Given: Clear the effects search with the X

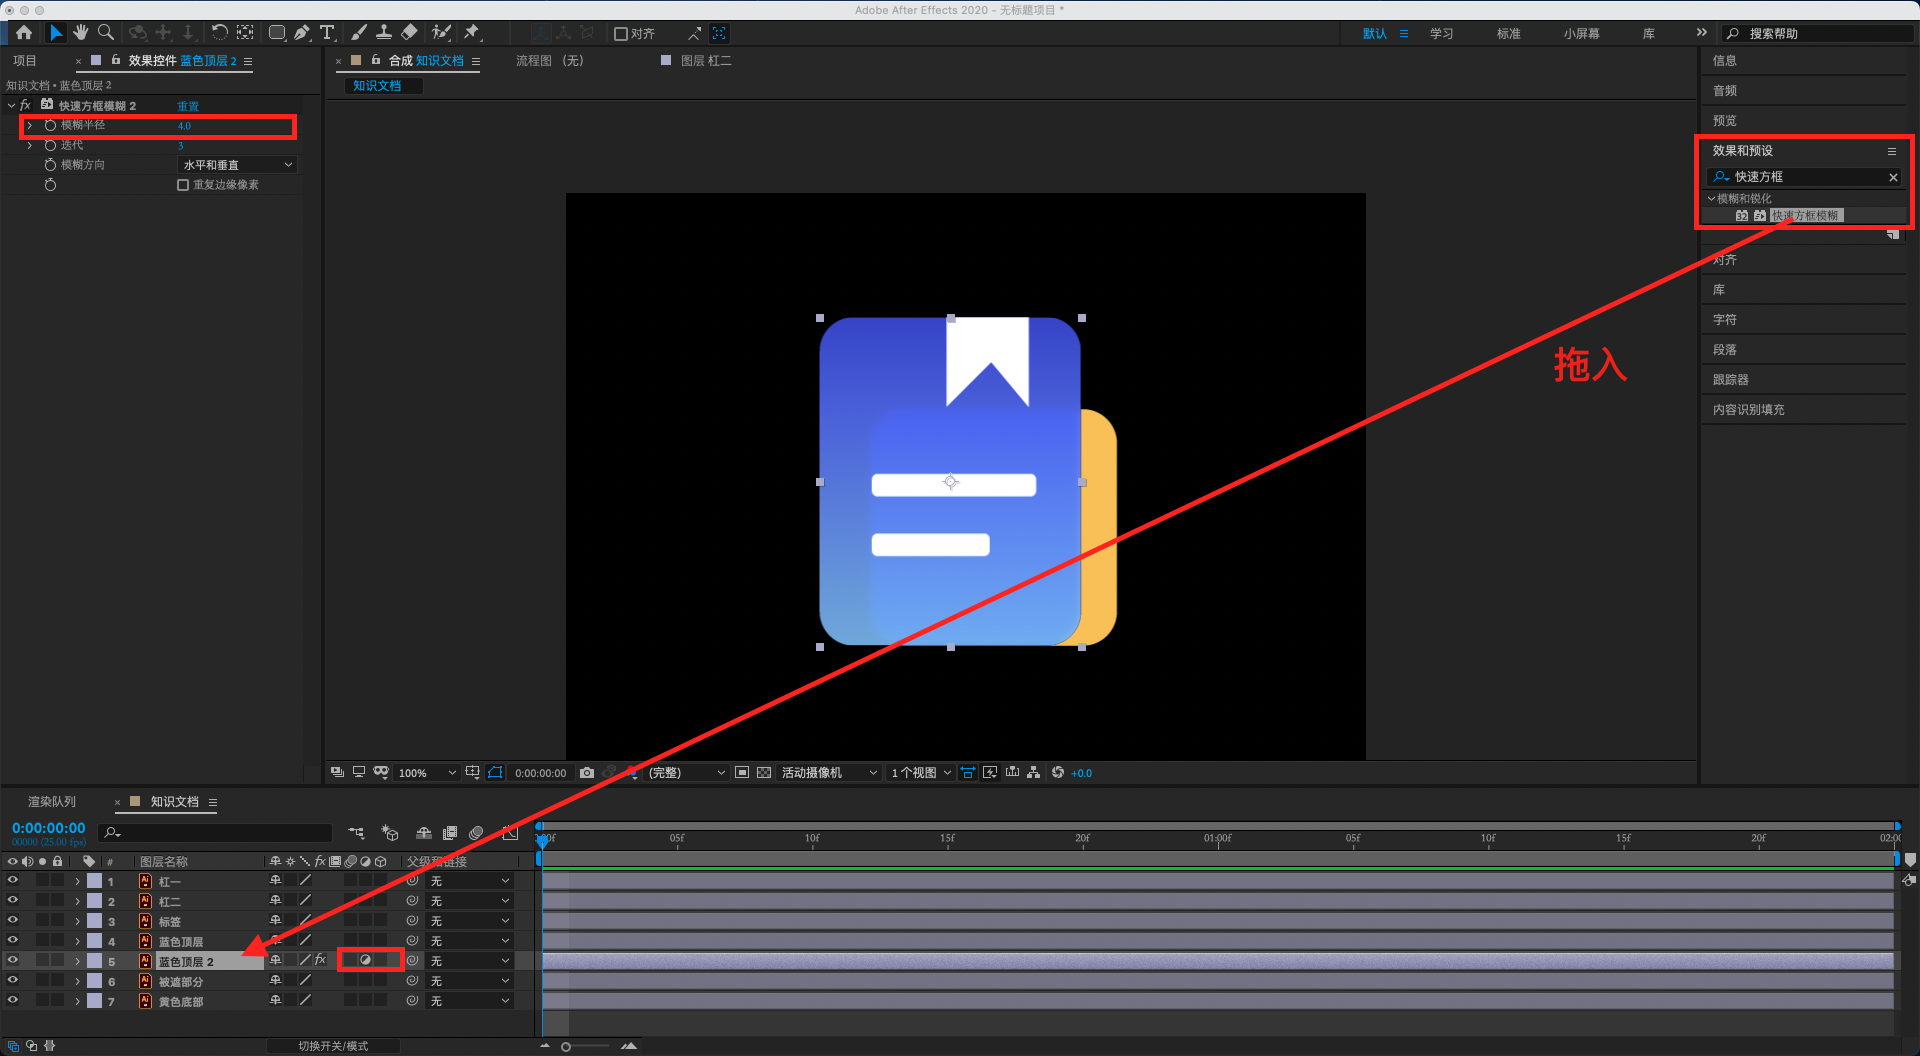Looking at the screenshot, I should point(1893,177).
